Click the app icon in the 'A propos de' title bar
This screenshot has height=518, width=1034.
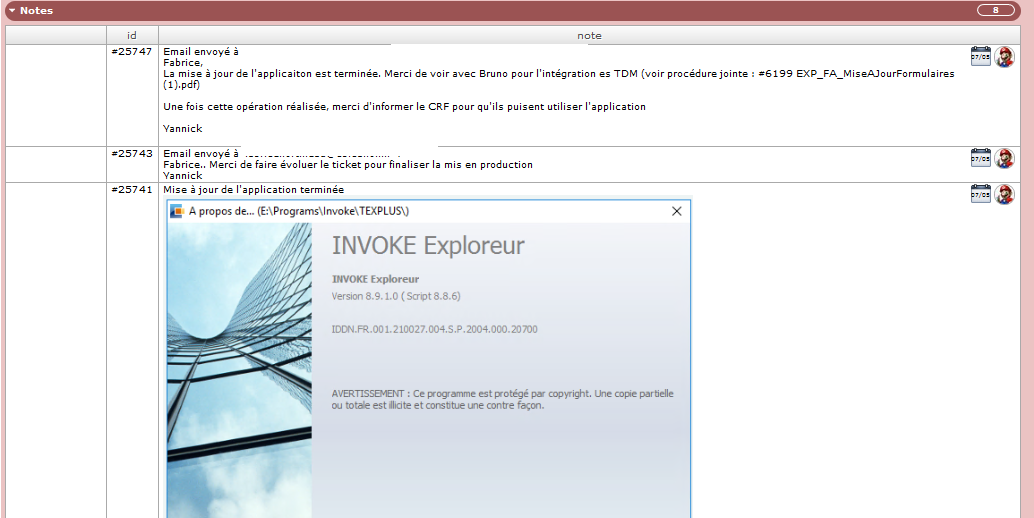coord(177,211)
